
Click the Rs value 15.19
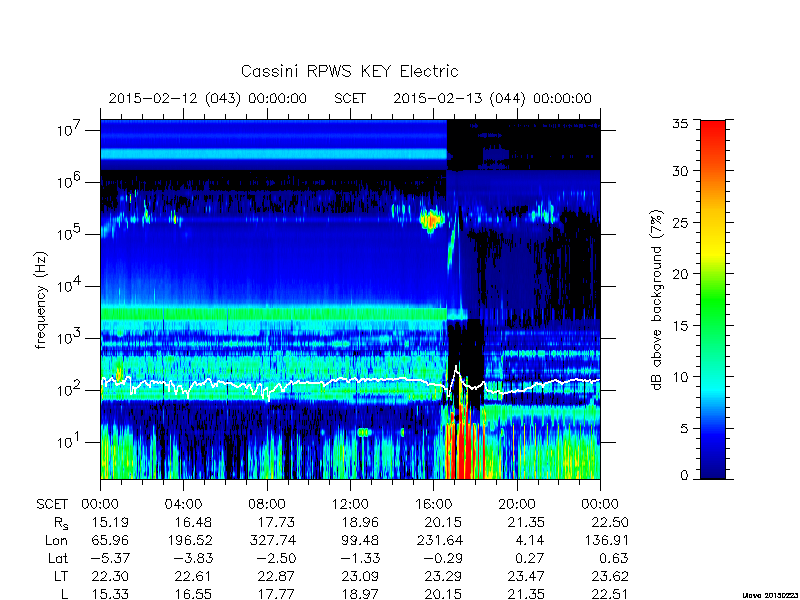pyautogui.click(x=110, y=522)
